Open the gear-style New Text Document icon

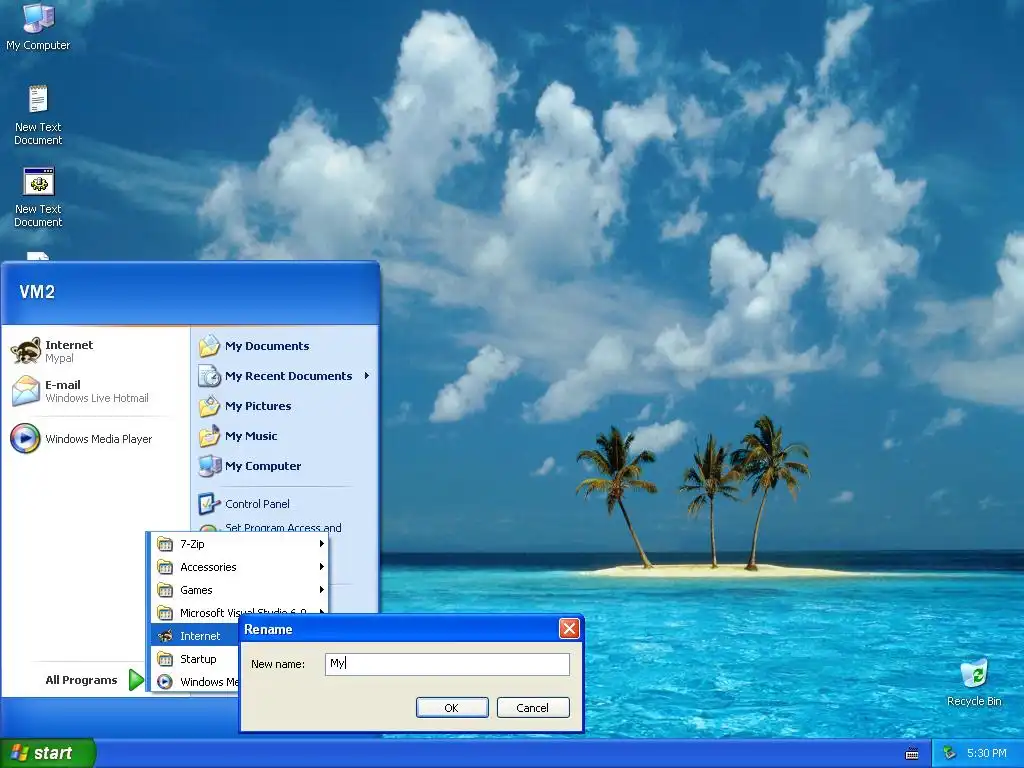click(x=39, y=182)
